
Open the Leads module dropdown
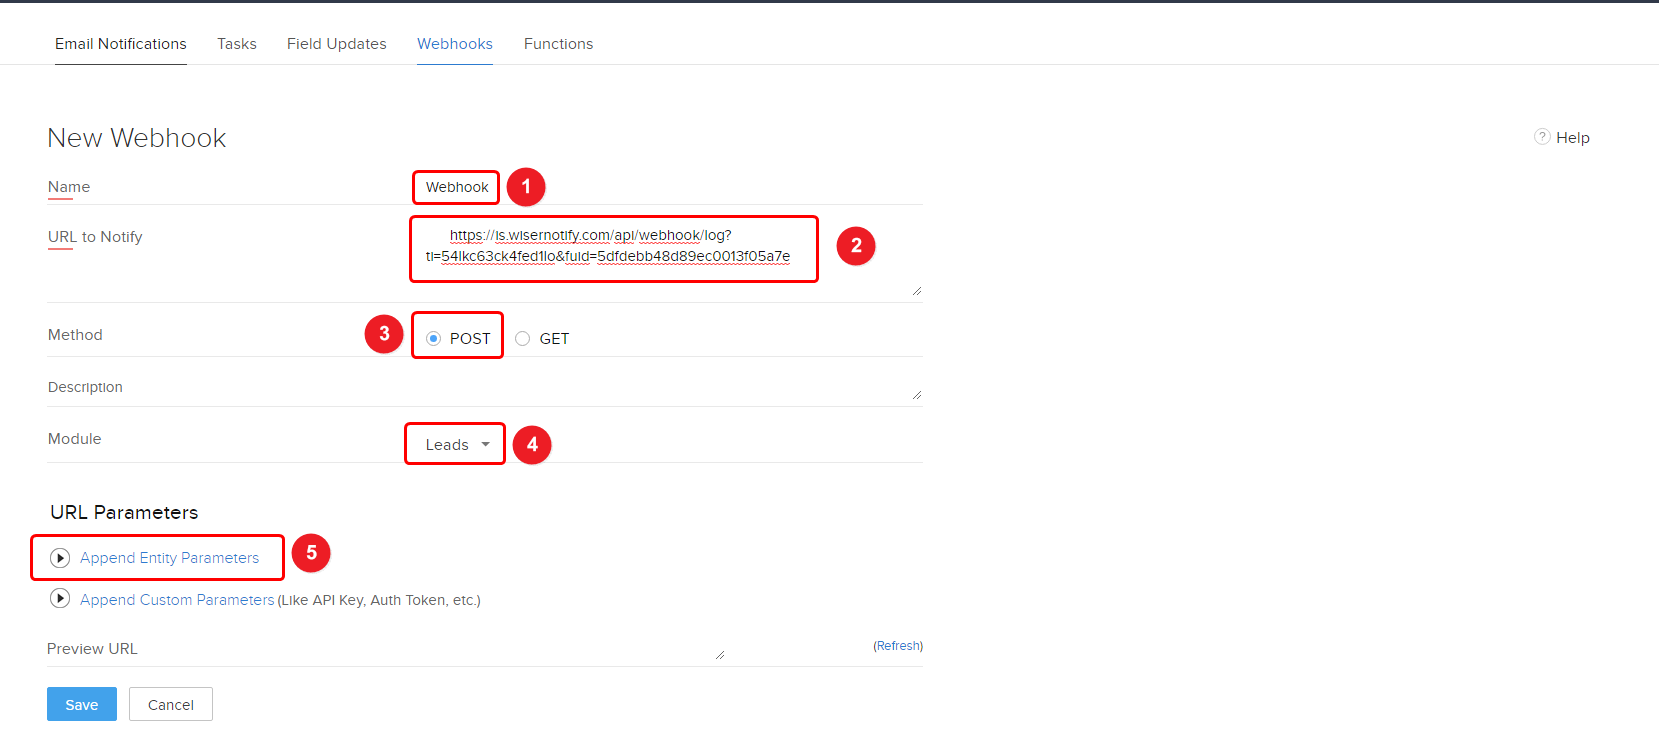click(x=456, y=445)
